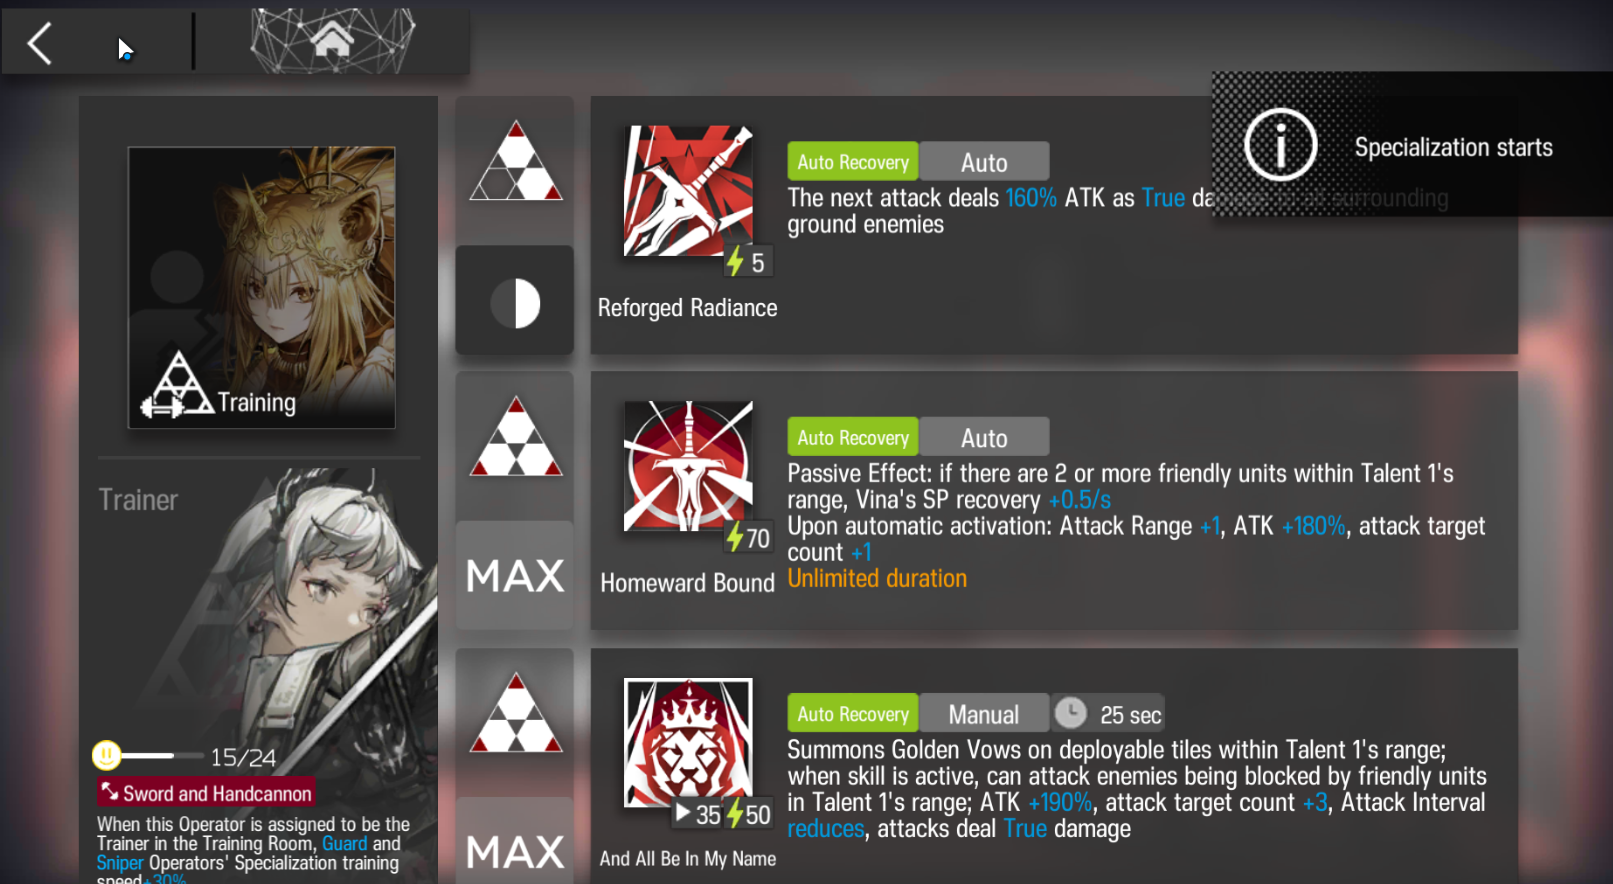Click the MAX button for Homeward Bound
The width and height of the screenshot is (1613, 884).
click(x=515, y=576)
